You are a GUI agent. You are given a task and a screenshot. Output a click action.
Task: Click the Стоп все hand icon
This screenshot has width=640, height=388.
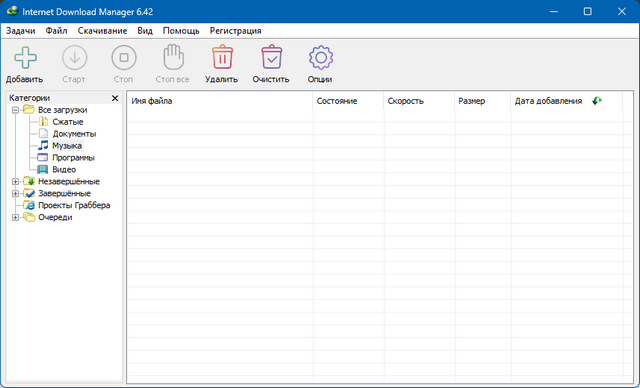[x=173, y=57]
